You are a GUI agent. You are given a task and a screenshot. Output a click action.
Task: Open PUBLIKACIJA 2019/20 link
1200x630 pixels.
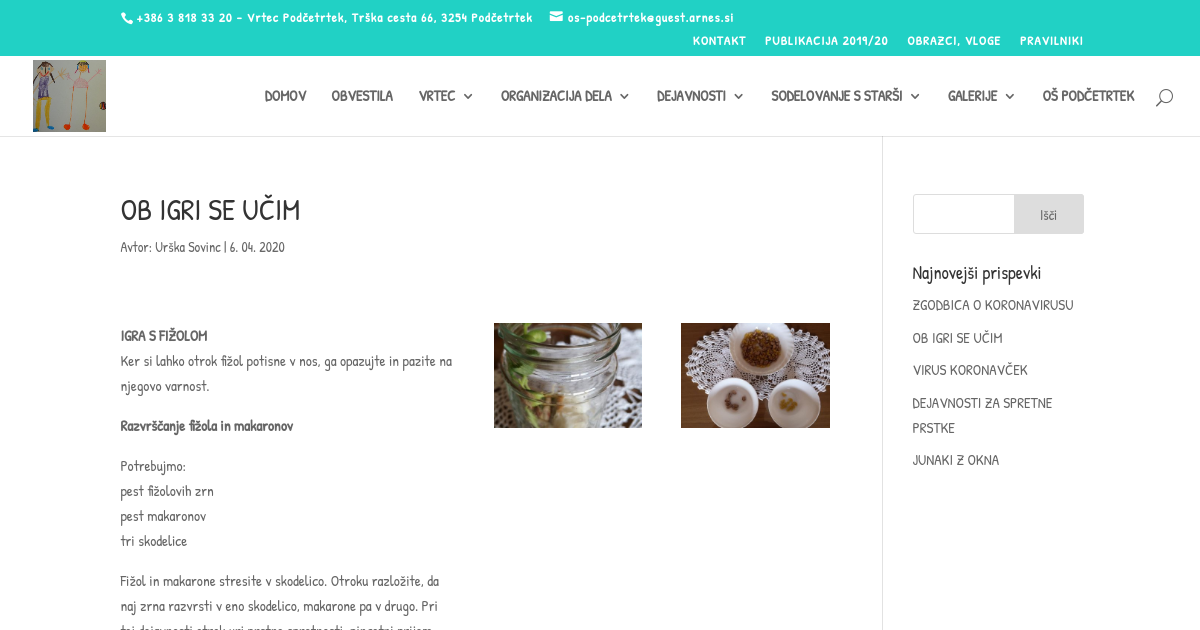point(826,41)
